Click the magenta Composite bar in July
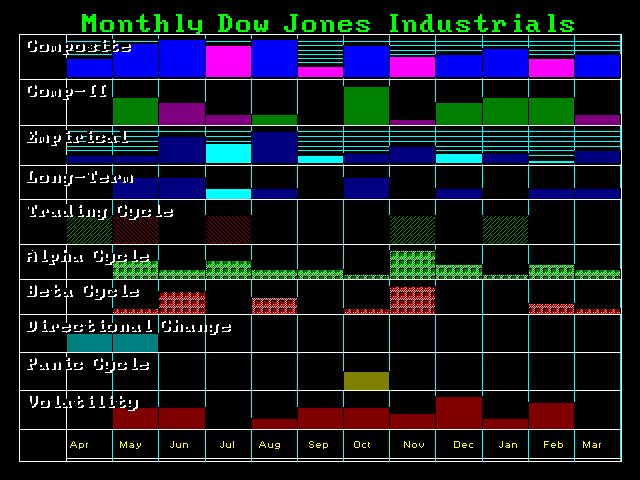This screenshot has width=640, height=480. pos(228,61)
